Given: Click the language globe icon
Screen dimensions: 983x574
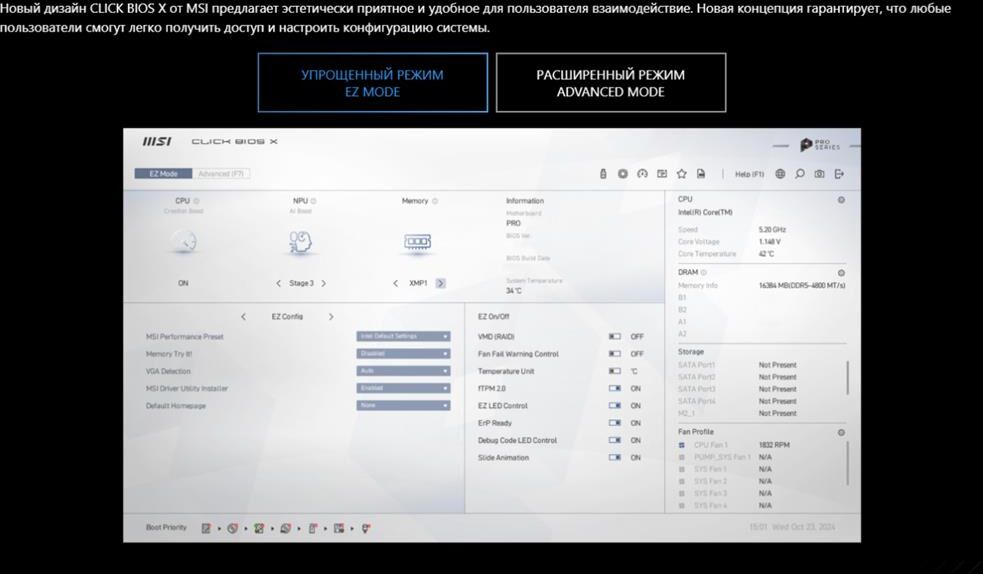Looking at the screenshot, I should [780, 174].
